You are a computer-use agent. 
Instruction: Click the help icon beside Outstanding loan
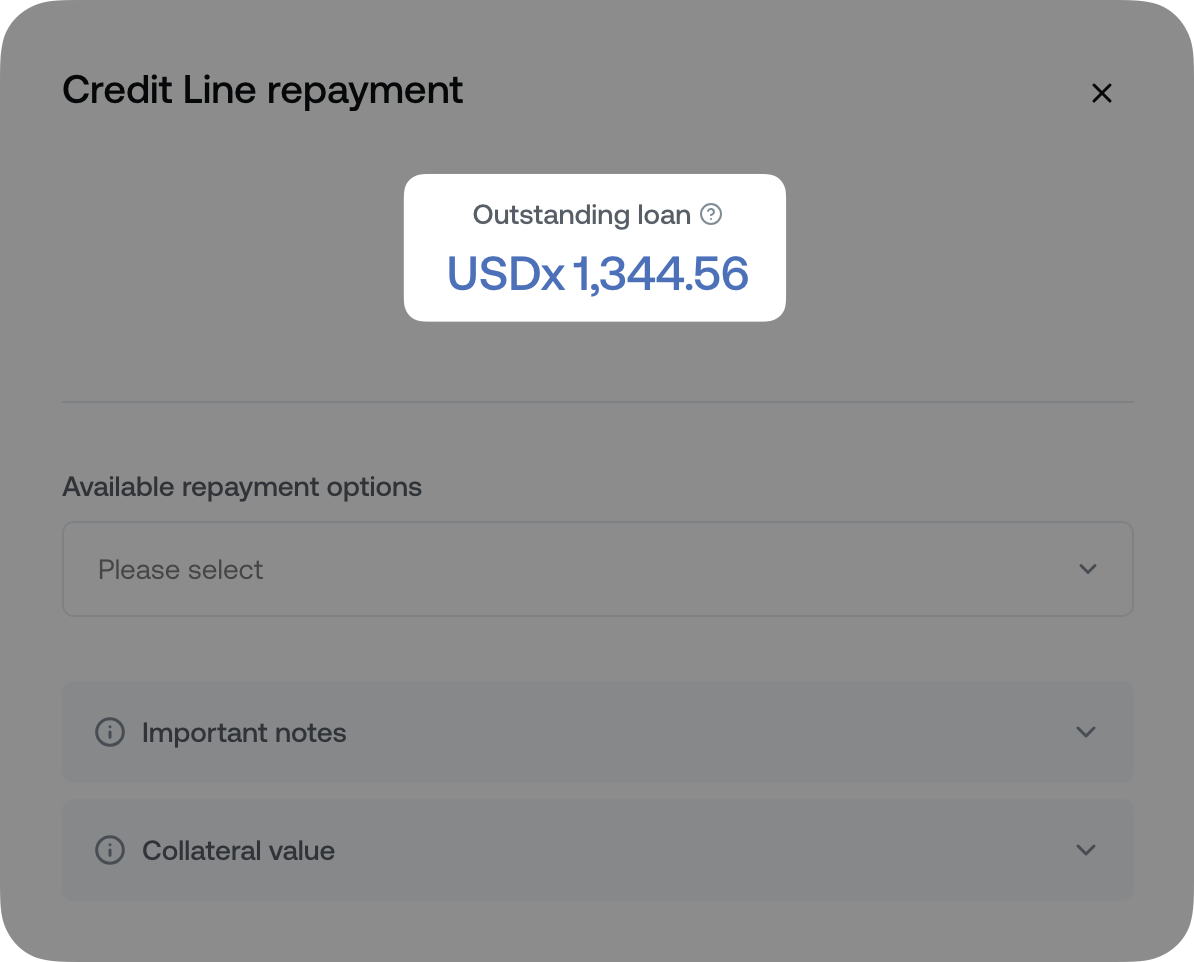coord(710,214)
